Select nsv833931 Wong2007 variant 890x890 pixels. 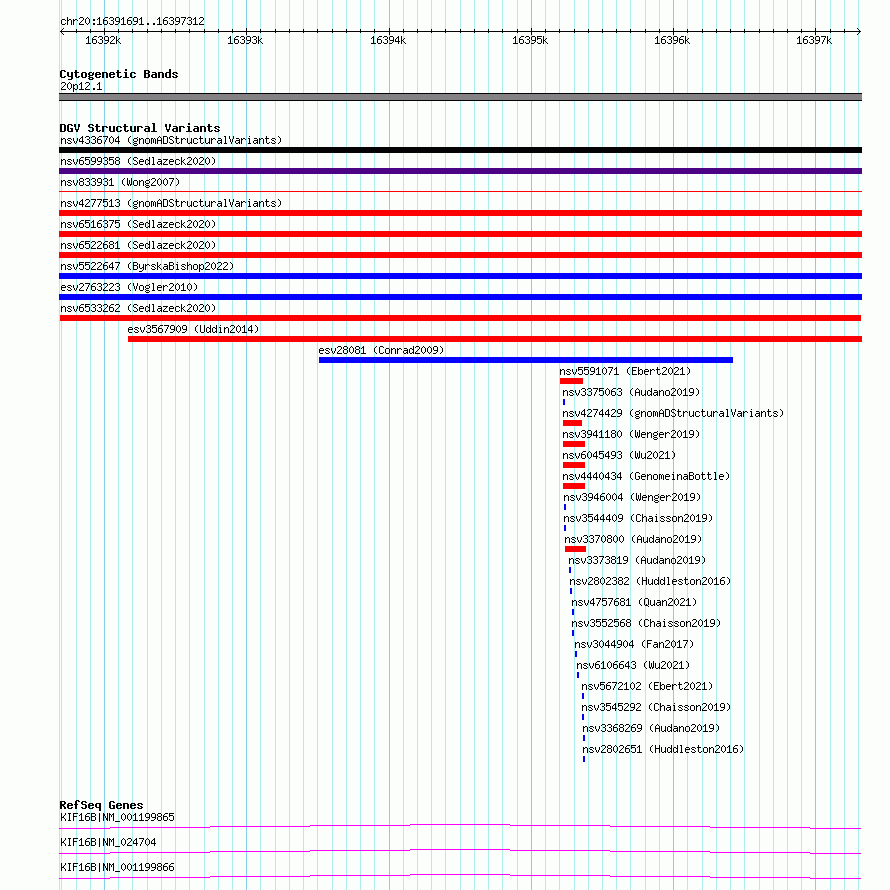coord(120,182)
